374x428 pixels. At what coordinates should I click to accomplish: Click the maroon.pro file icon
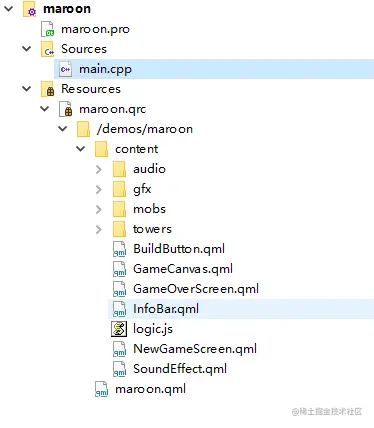click(47, 29)
